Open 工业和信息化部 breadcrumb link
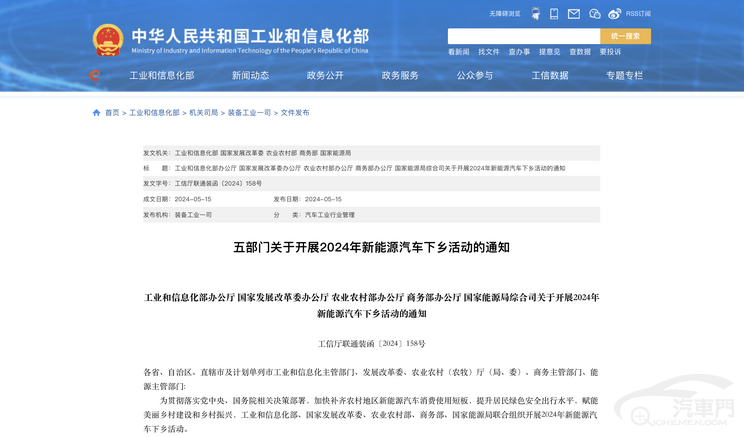Screen dimensions: 744x437 pos(154,112)
